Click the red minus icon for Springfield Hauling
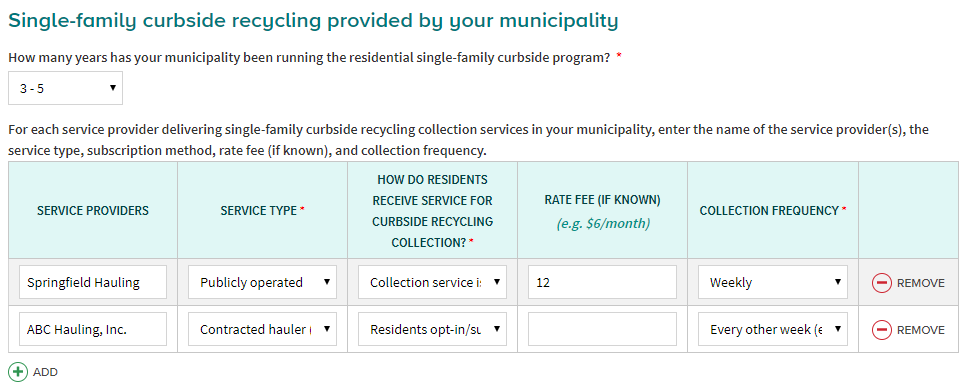Viewport: 970px width, 392px height. point(882,283)
